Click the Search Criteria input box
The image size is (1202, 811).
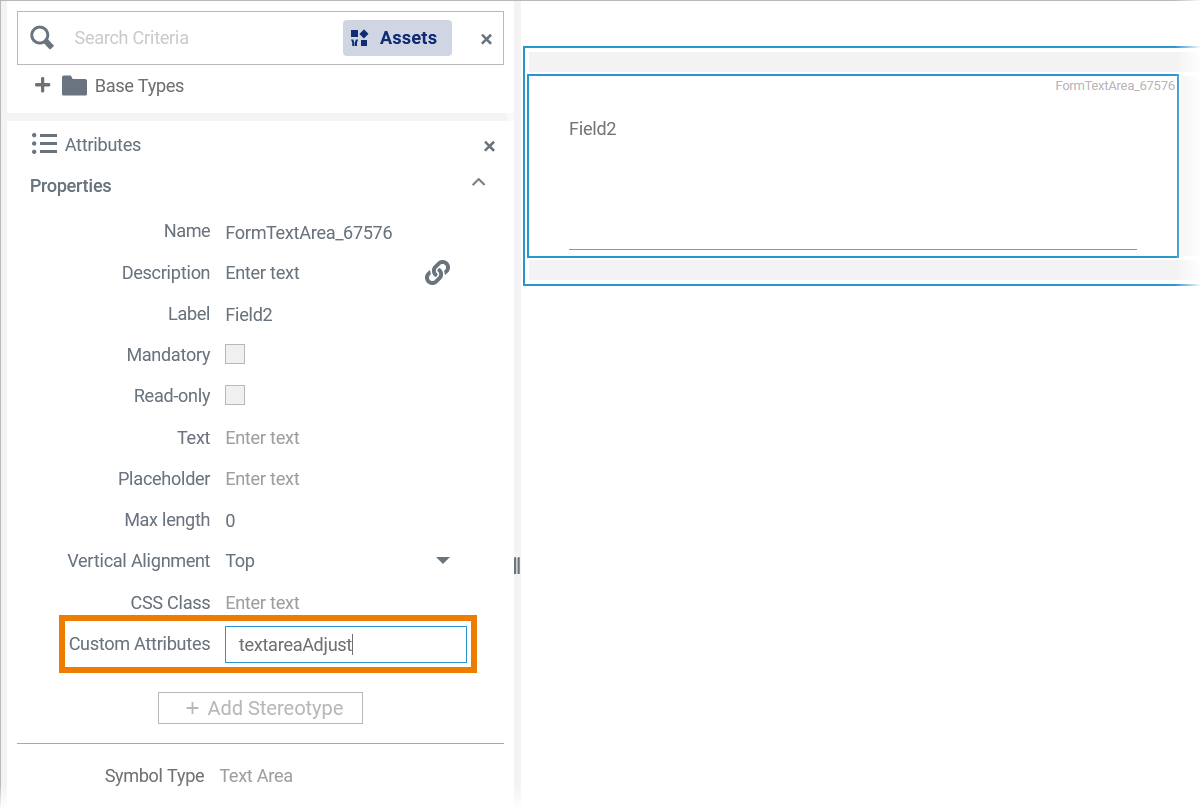click(200, 38)
